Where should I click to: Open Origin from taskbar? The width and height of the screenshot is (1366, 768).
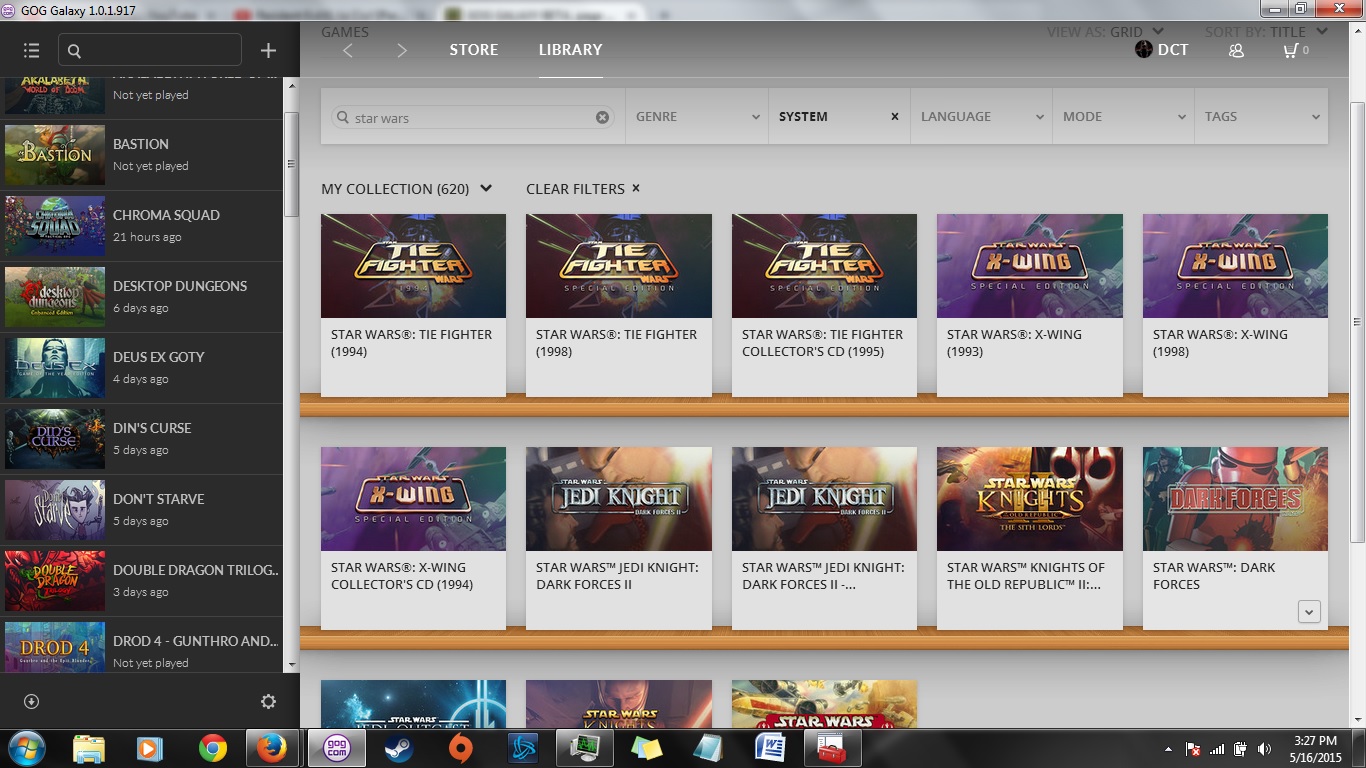pyautogui.click(x=460, y=748)
